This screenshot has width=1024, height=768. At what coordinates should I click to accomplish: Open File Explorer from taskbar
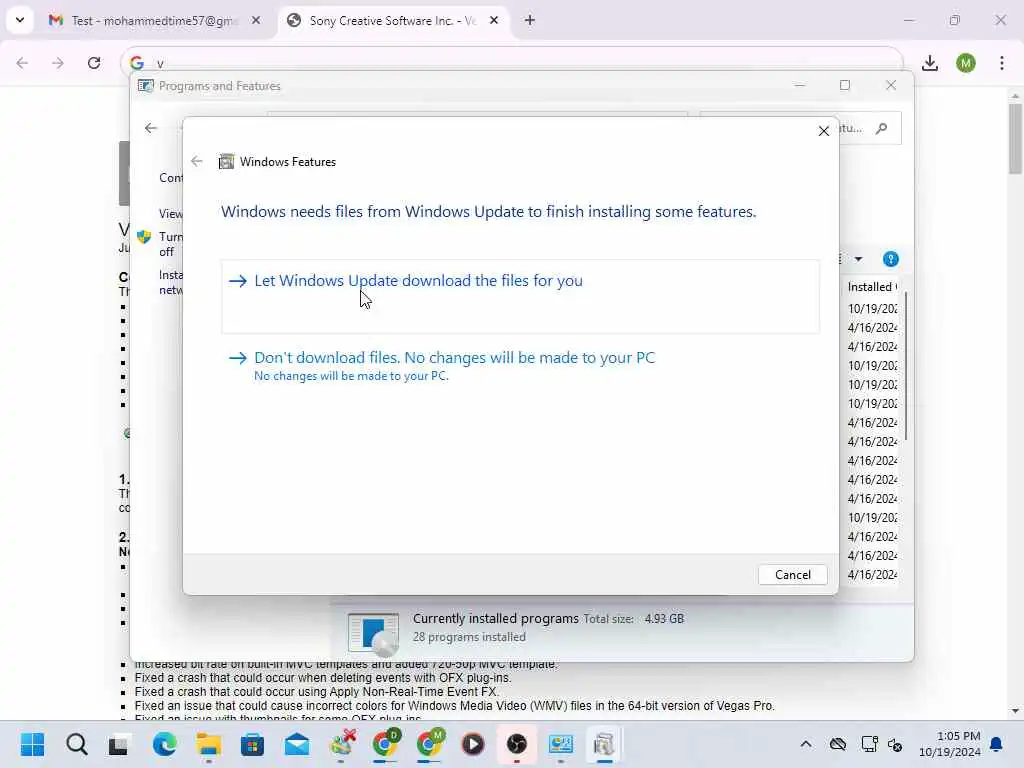(x=208, y=744)
